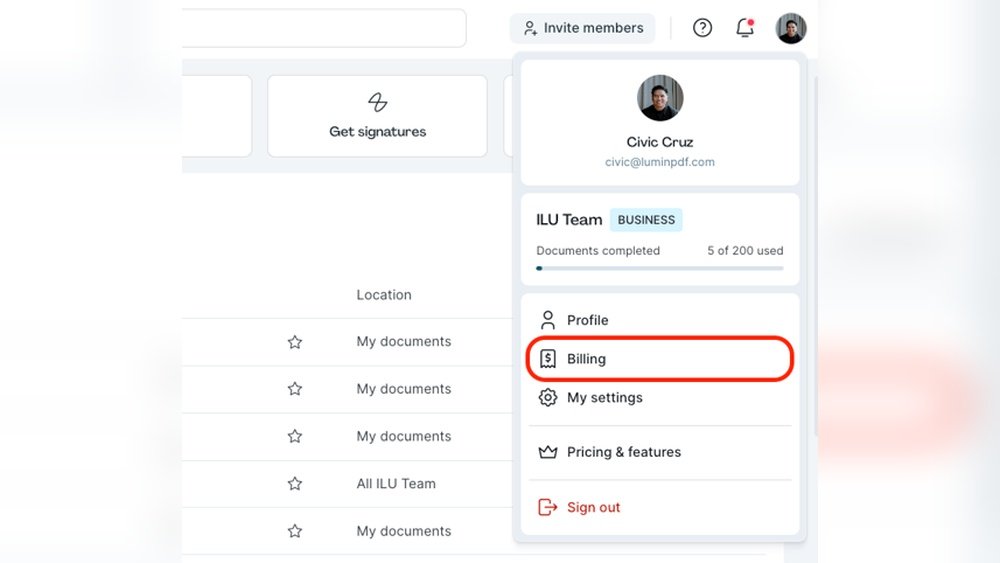Open the help question mark icon
The image size is (1000, 563).
pyautogui.click(x=702, y=28)
